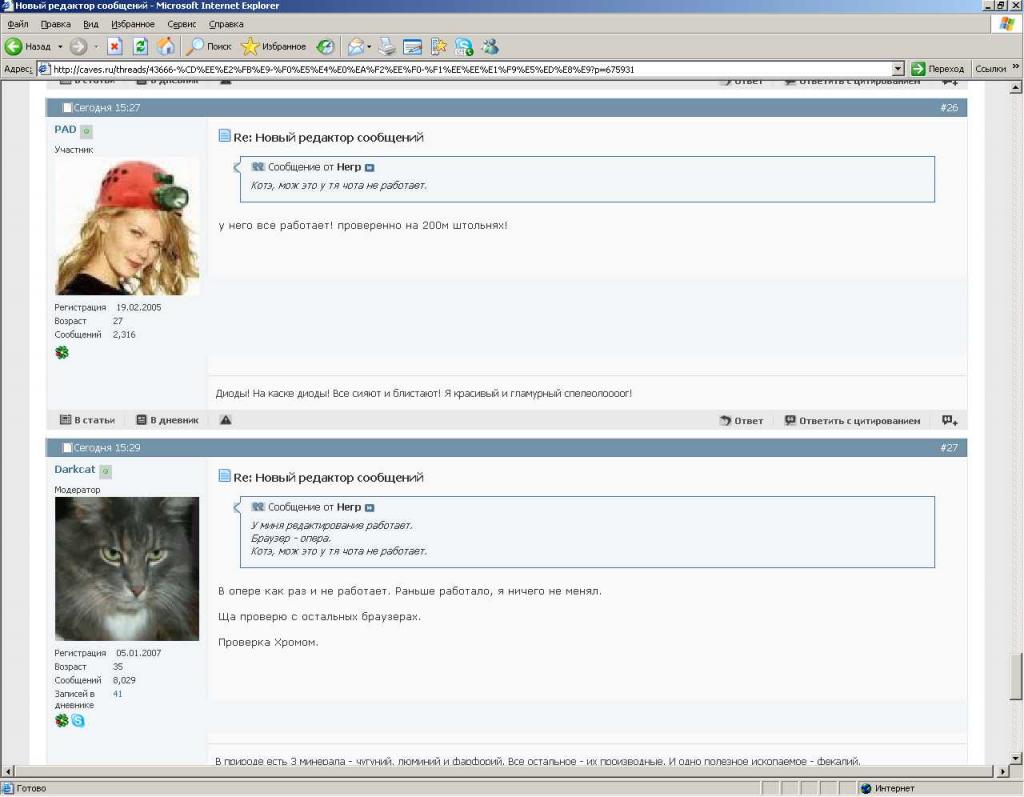1024x797 pixels.
Task: Open the Избранное menu in the menu bar
Action: pyautogui.click(x=133, y=23)
